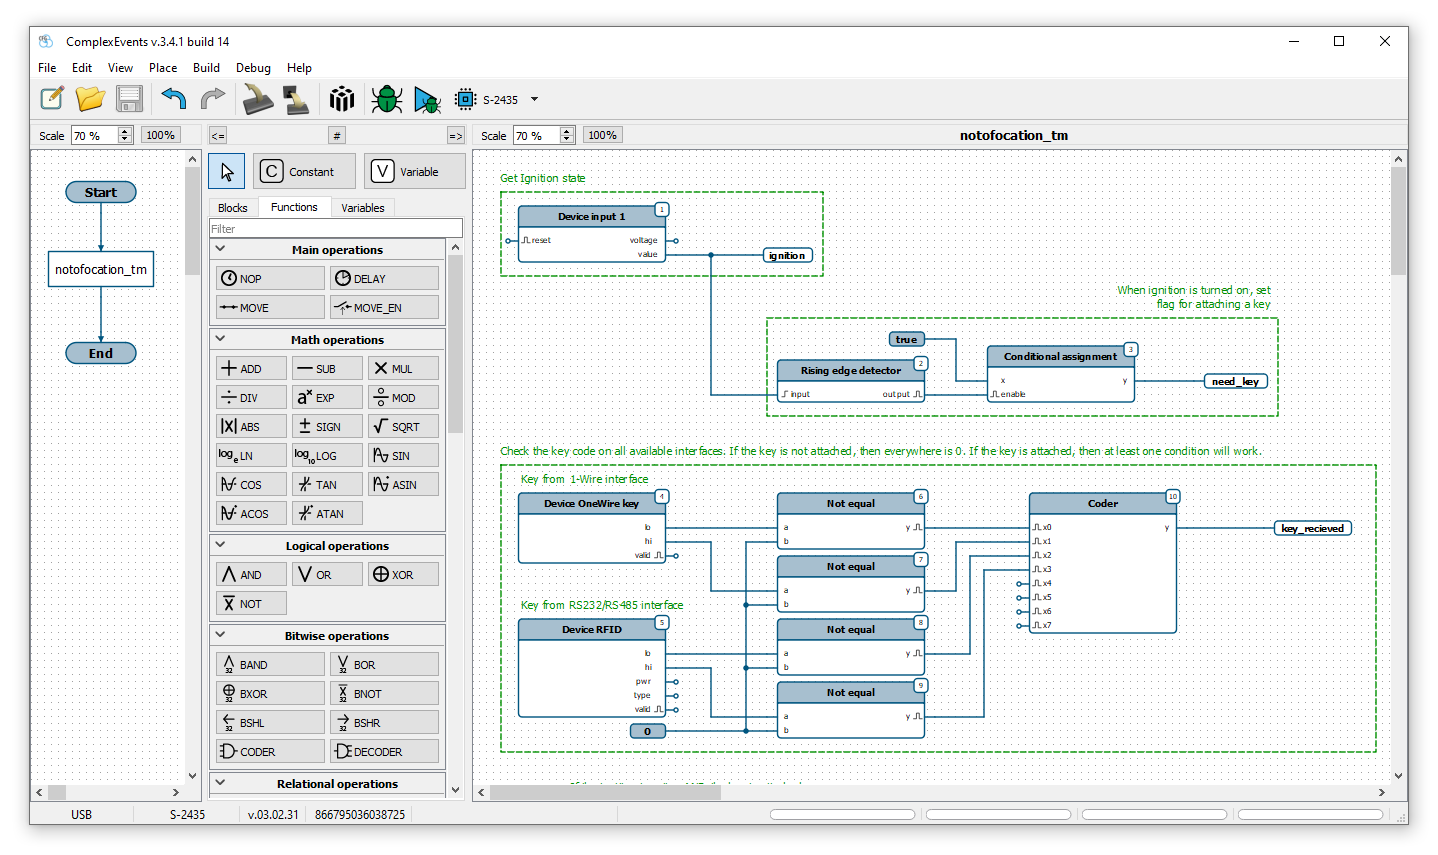Viewport: 1438px width, 855px height.
Task: Open the S-2435 device dropdown arrow
Action: 534,99
